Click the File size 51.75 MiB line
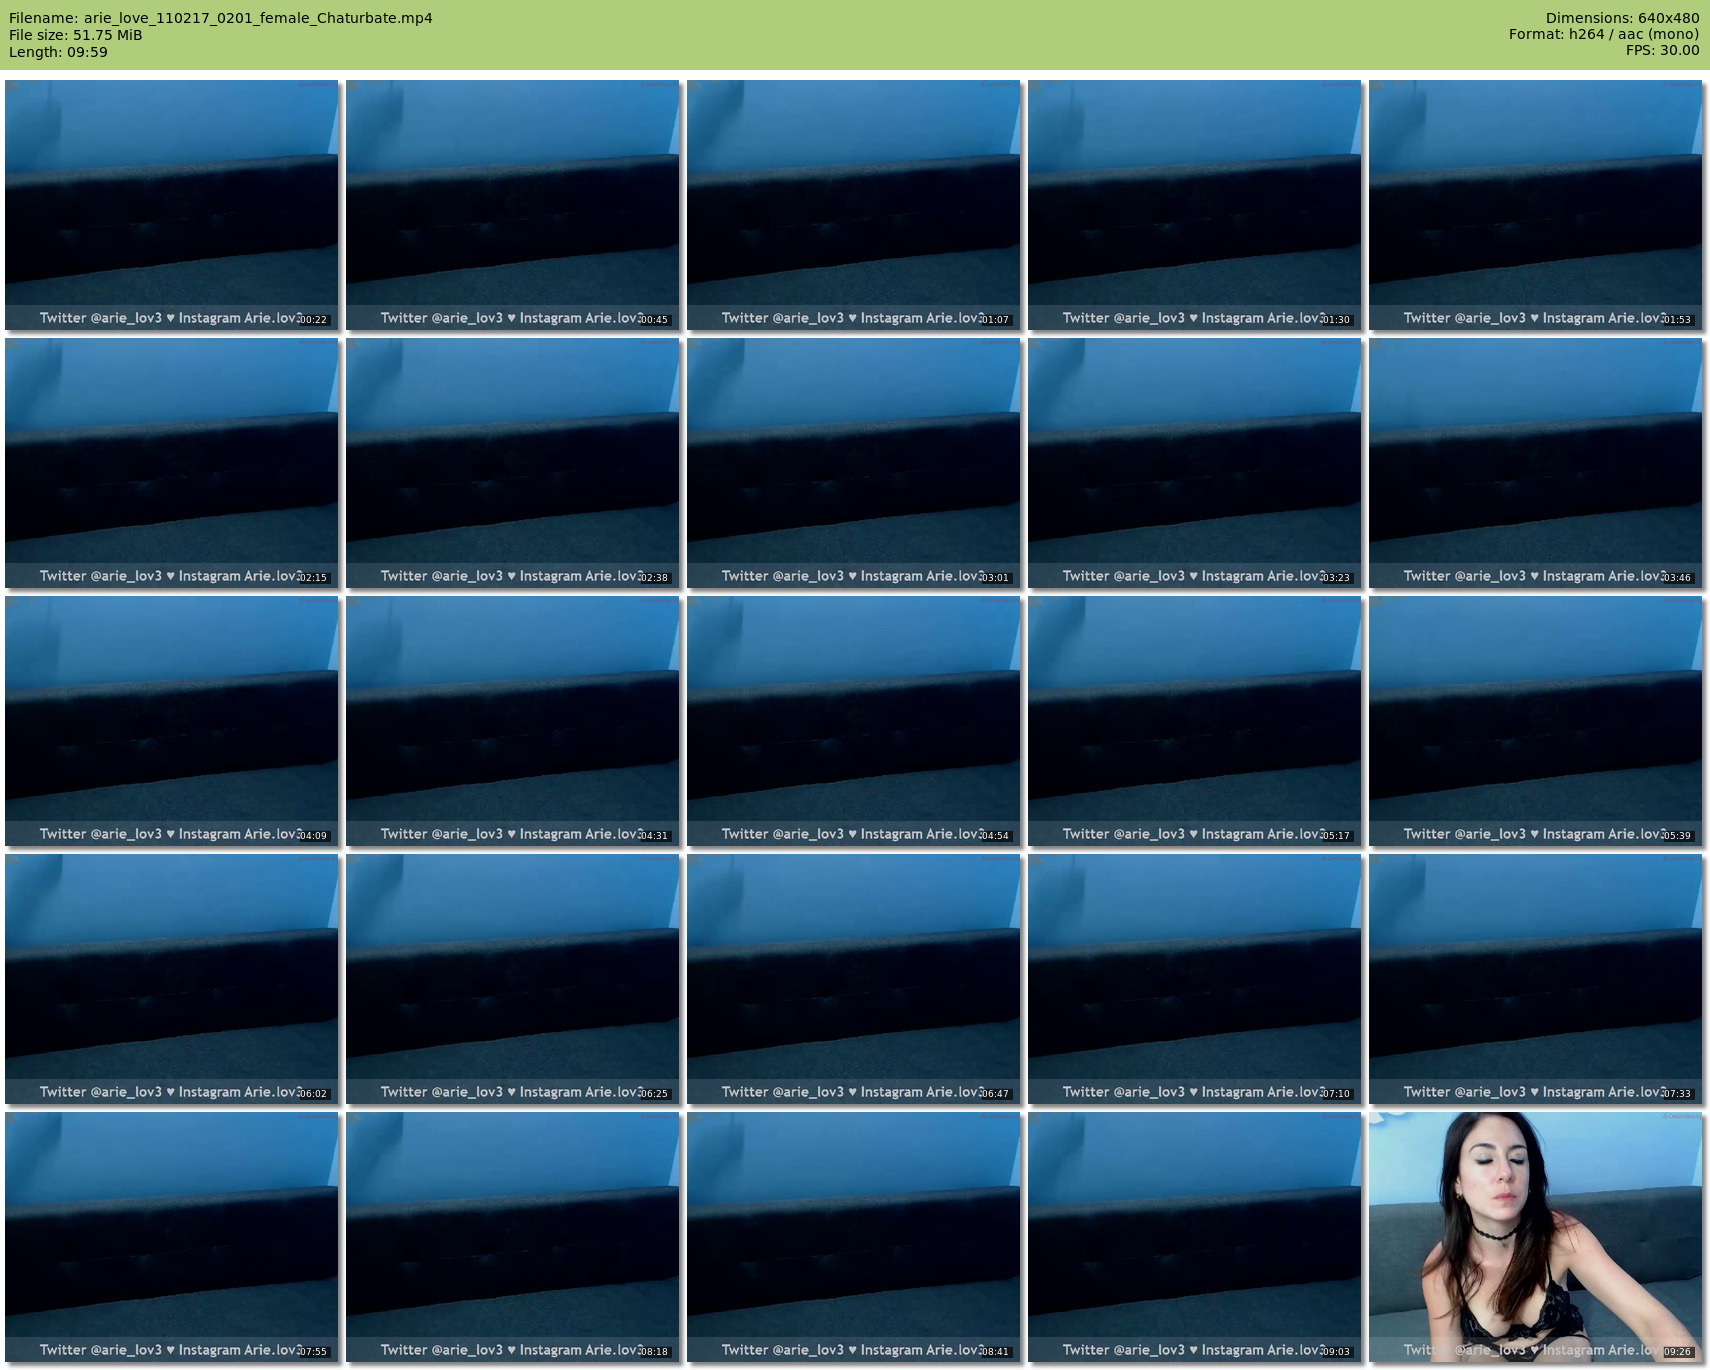The image size is (1710, 1370). 76,35
